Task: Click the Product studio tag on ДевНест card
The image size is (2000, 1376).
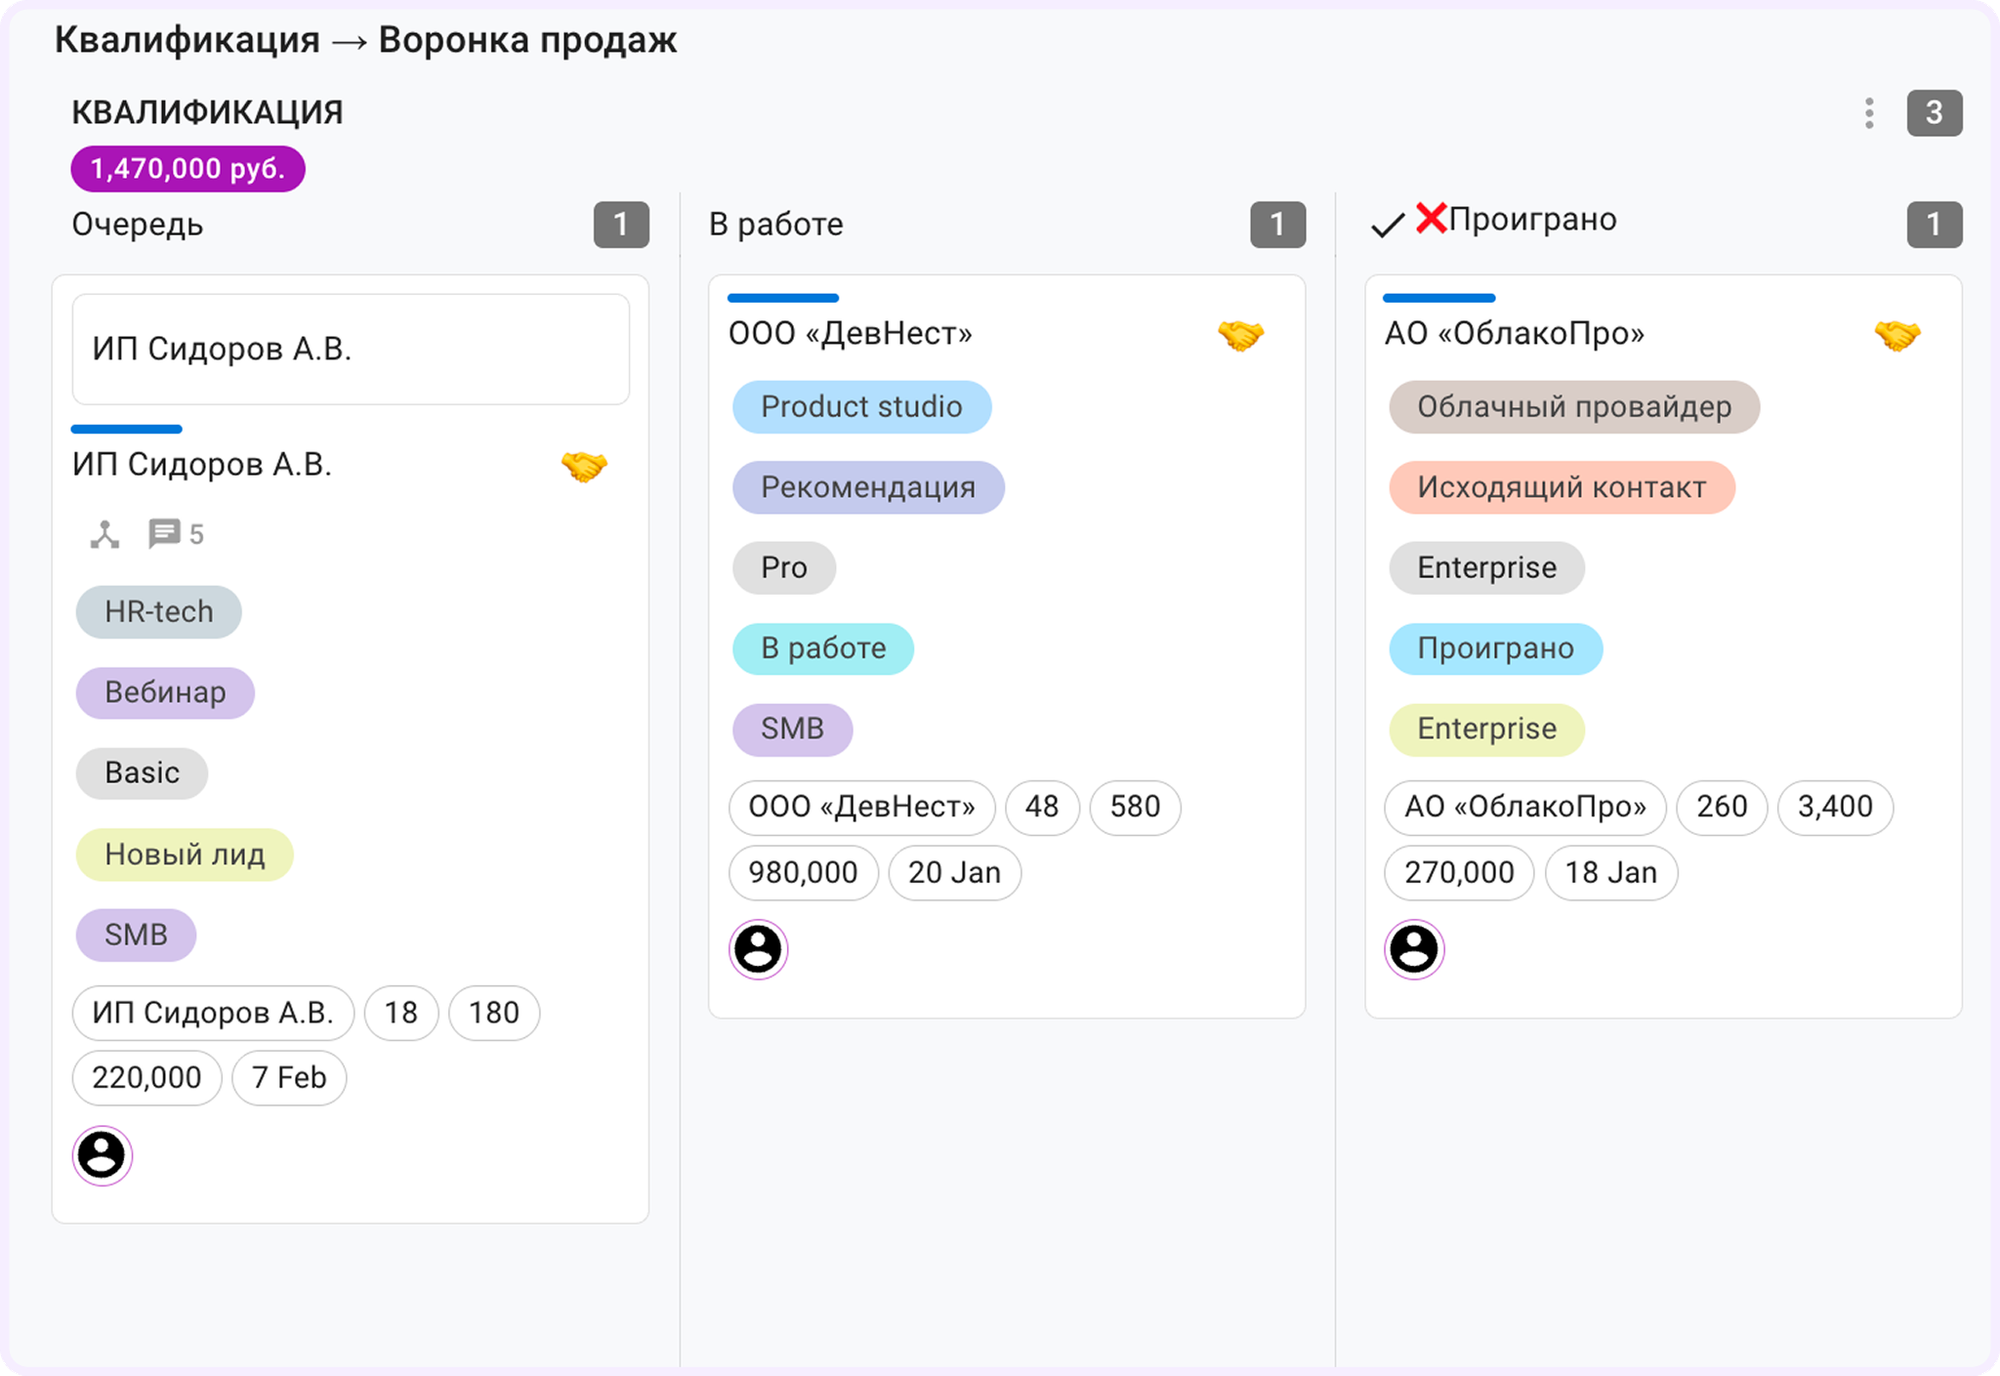Action: coord(861,407)
